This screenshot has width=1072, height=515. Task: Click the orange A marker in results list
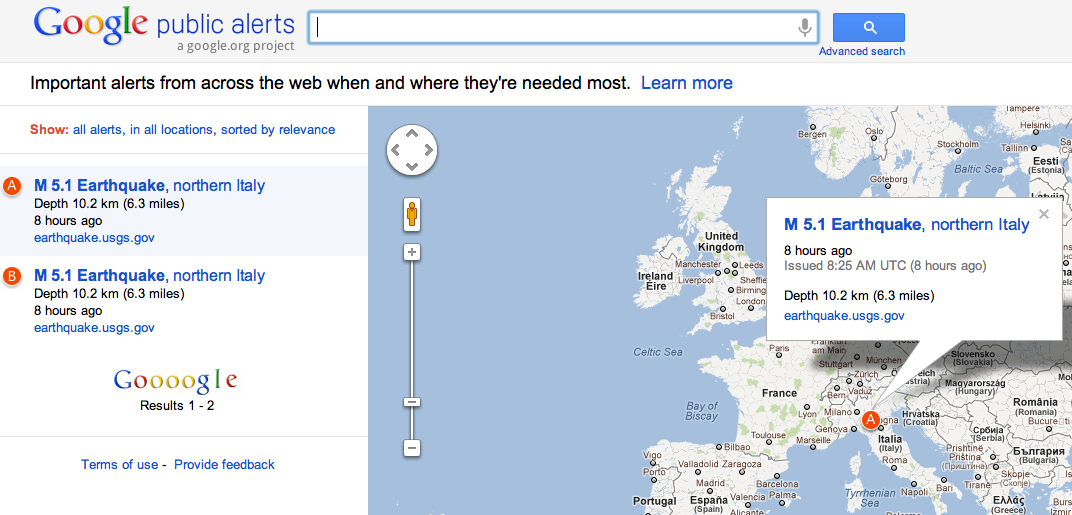click(x=12, y=186)
